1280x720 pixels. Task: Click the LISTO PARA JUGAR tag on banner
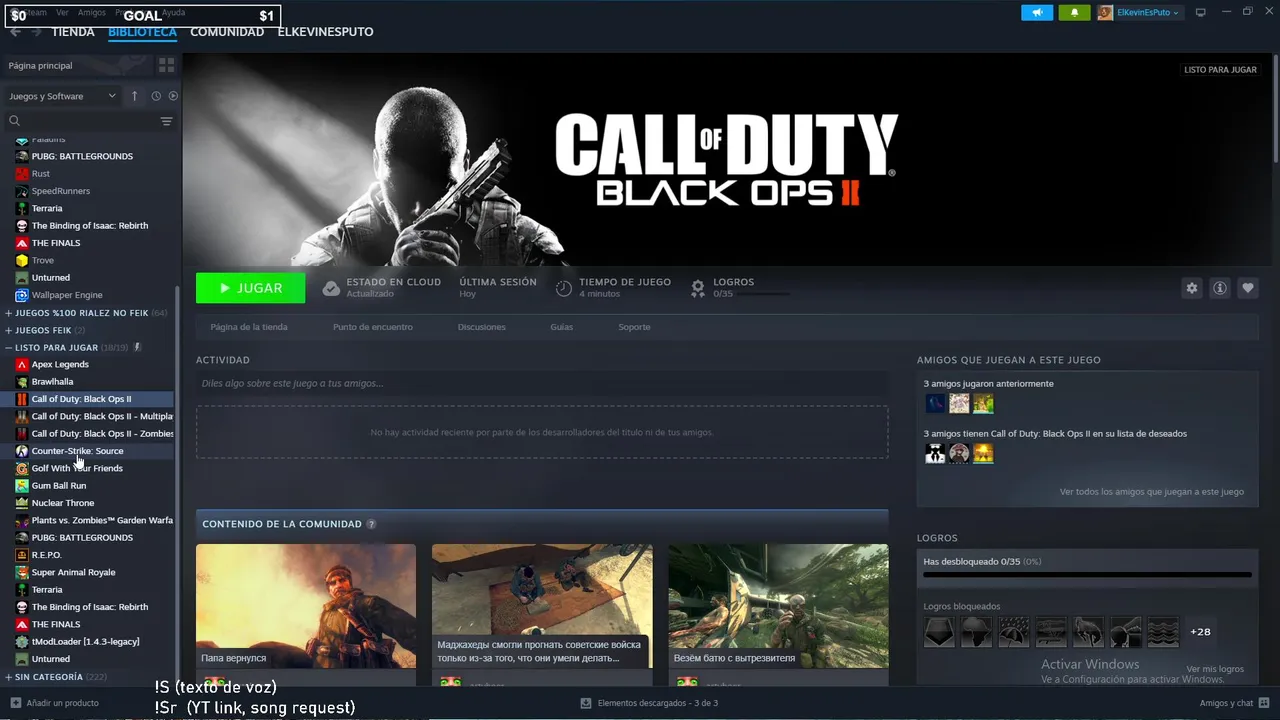pos(1220,70)
